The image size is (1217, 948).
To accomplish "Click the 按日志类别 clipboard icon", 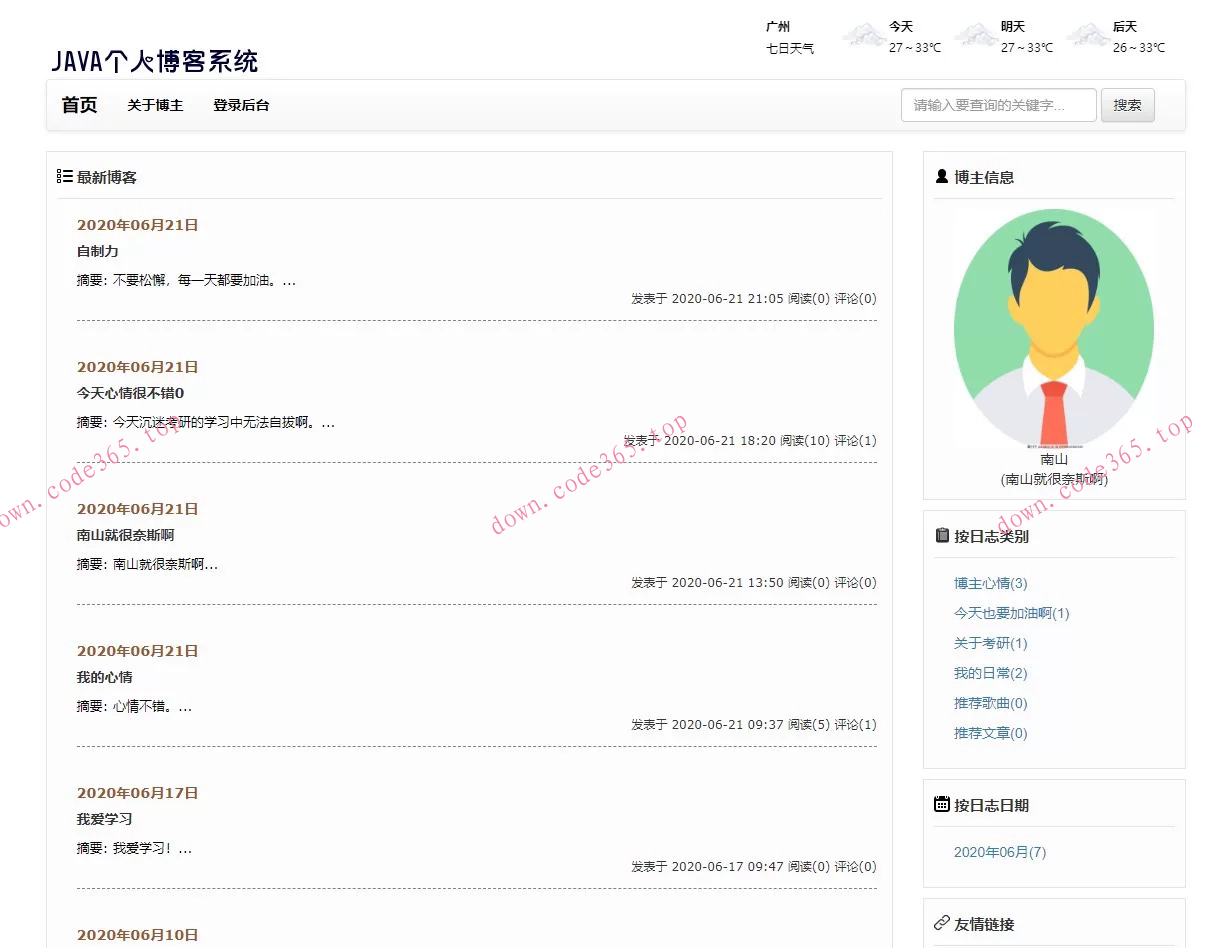I will tap(941, 535).
